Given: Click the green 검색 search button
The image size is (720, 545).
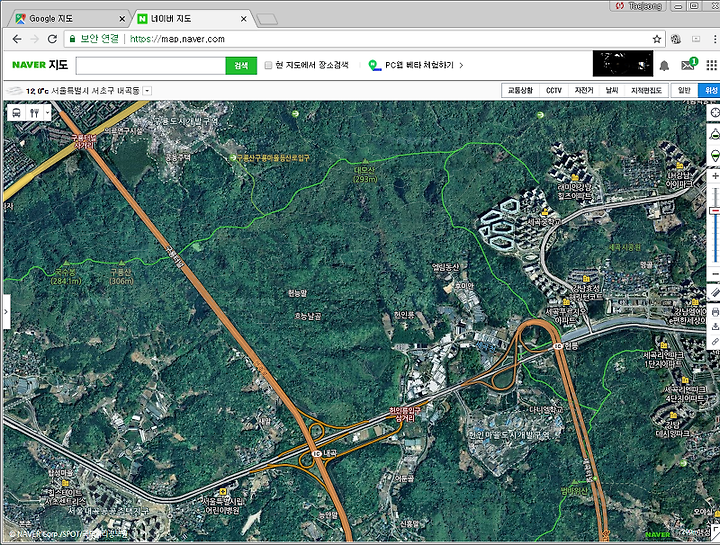Looking at the screenshot, I should point(241,66).
